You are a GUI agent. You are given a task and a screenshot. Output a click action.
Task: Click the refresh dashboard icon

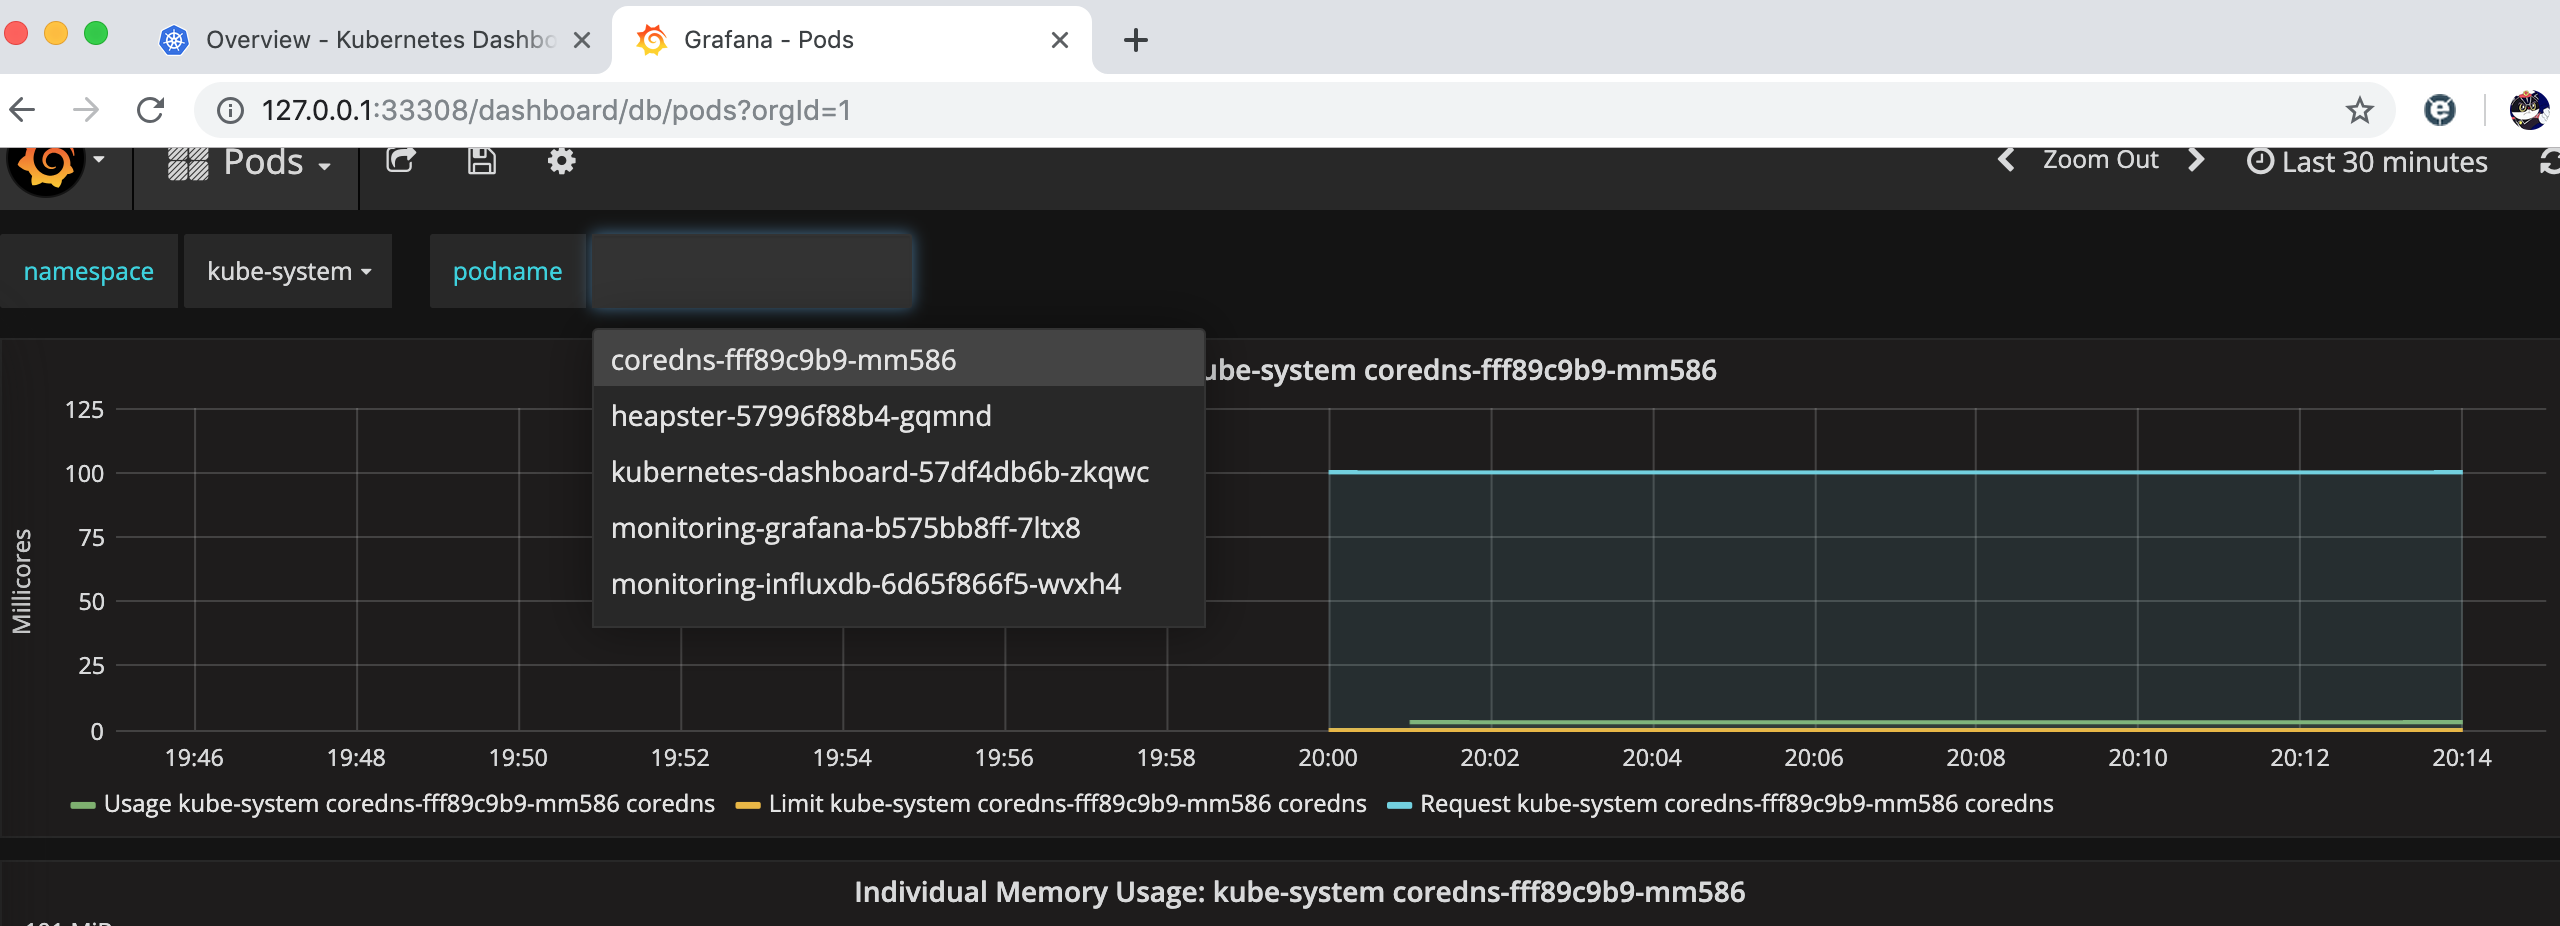tap(2550, 162)
